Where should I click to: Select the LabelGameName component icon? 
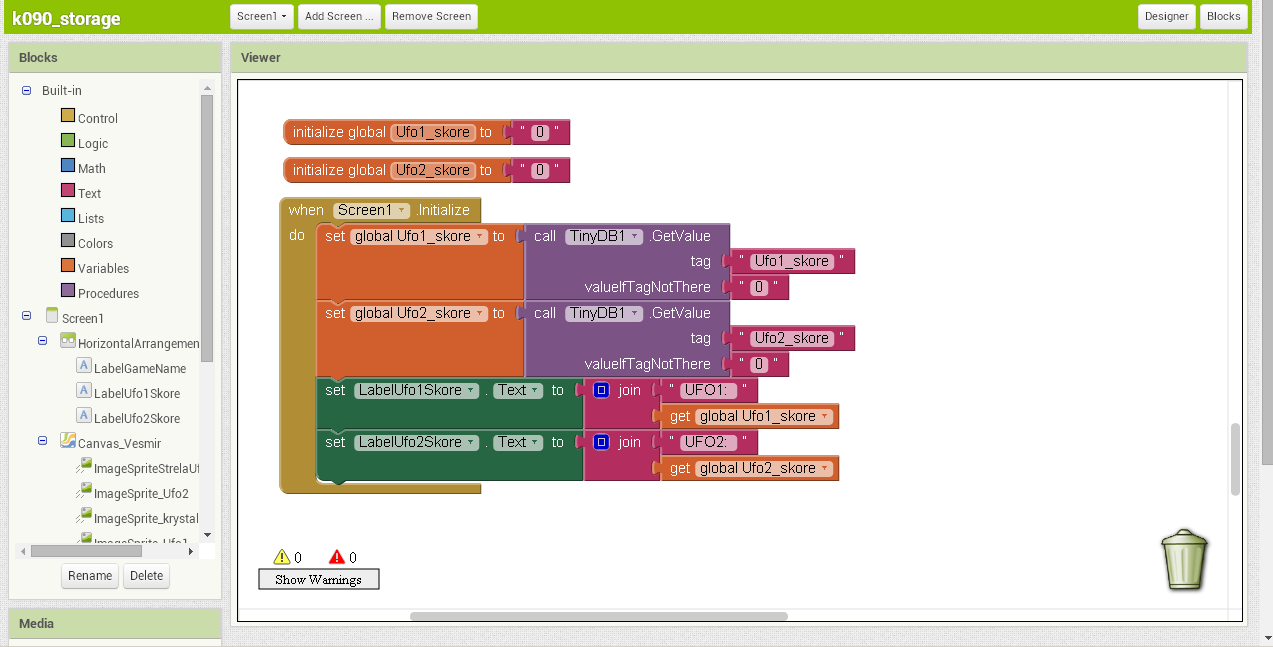coord(84,367)
